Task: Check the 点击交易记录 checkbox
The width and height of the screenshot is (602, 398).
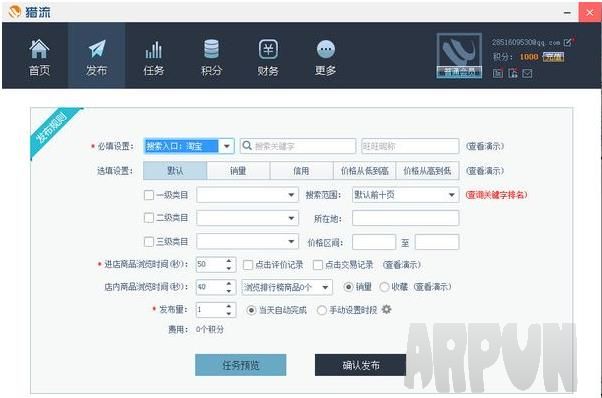Action: pyautogui.click(x=318, y=265)
